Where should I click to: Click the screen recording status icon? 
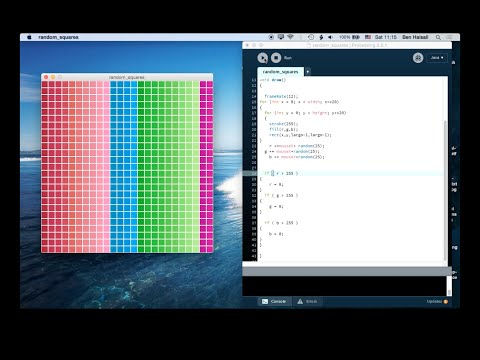click(271, 37)
